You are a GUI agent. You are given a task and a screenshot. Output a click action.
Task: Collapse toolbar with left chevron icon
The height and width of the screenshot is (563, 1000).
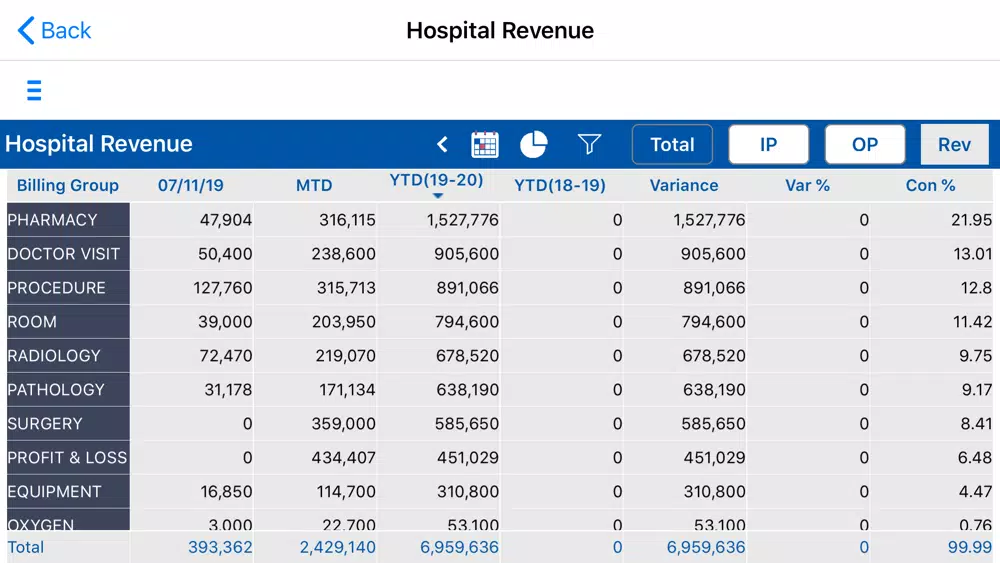pos(442,144)
